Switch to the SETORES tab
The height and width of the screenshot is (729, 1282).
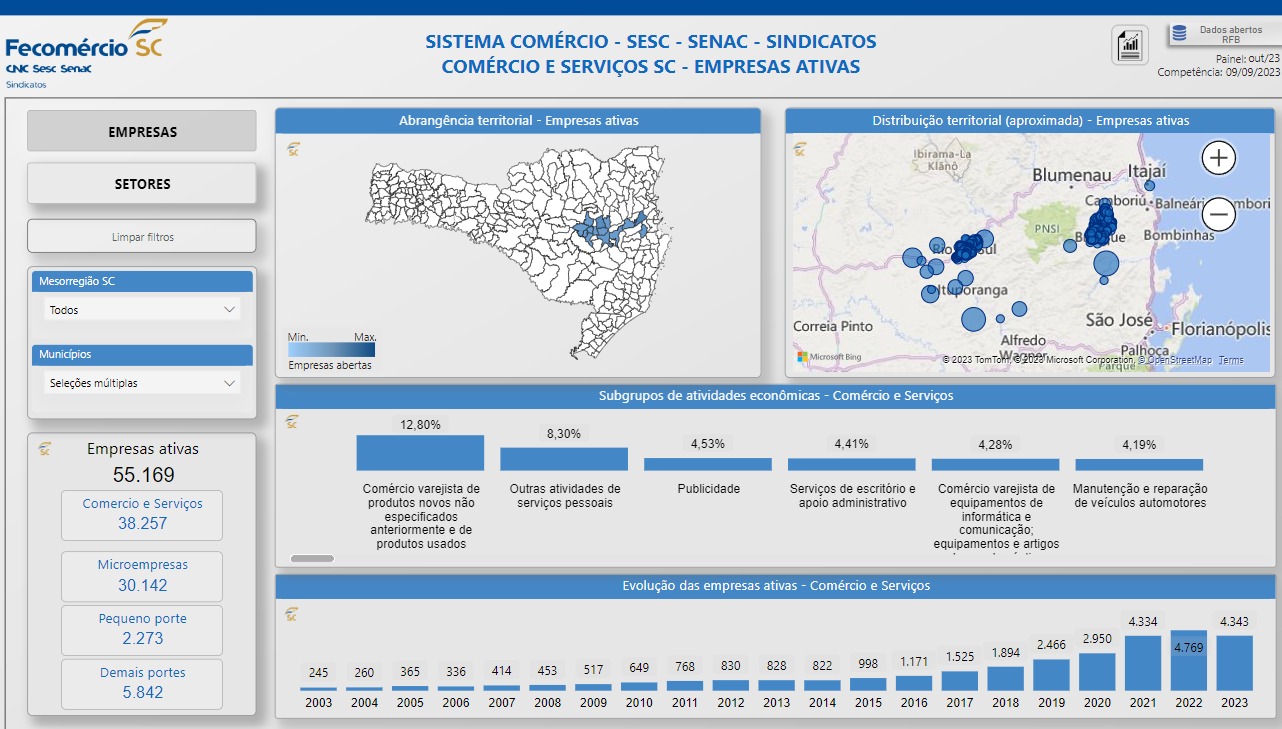142,184
